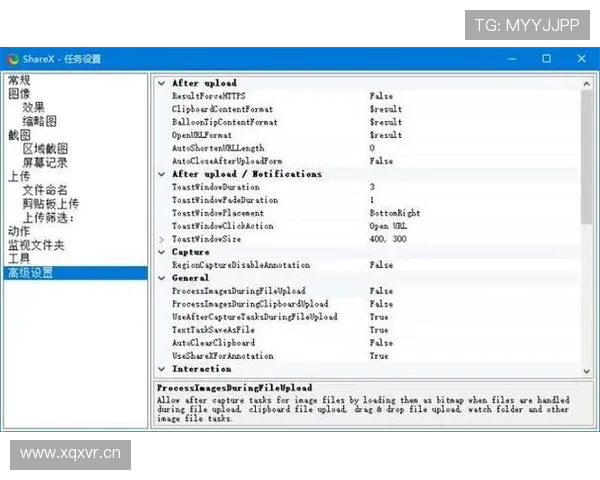The height and width of the screenshot is (480, 600).
Task: Click the ResultForceHTTPS False value
Action: (381, 96)
